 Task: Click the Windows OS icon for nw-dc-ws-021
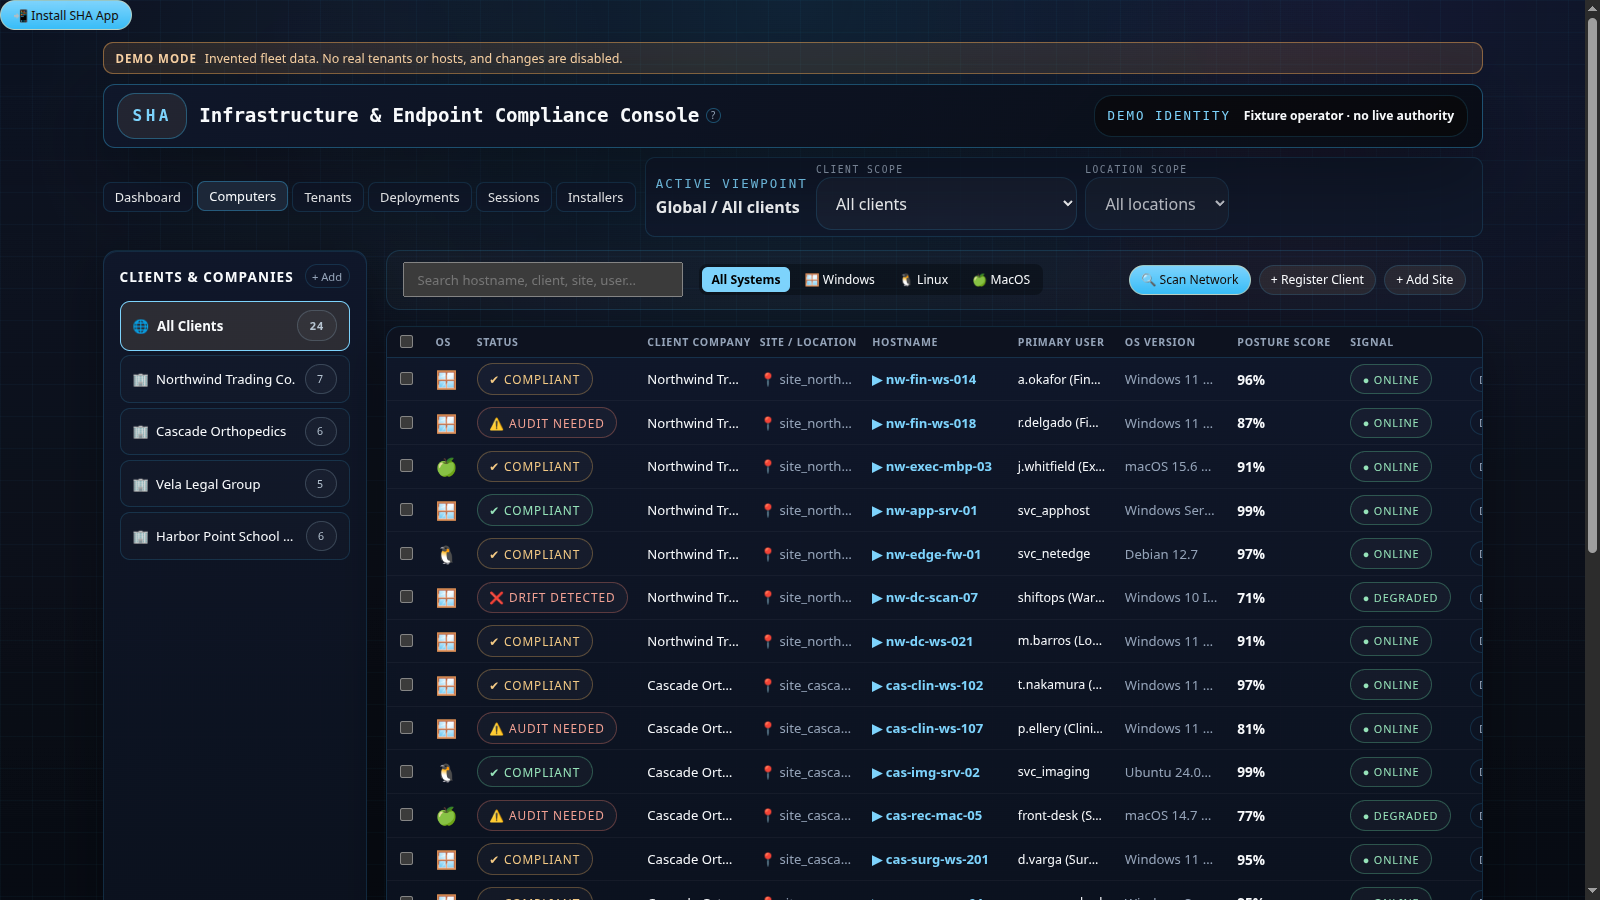[446, 642]
